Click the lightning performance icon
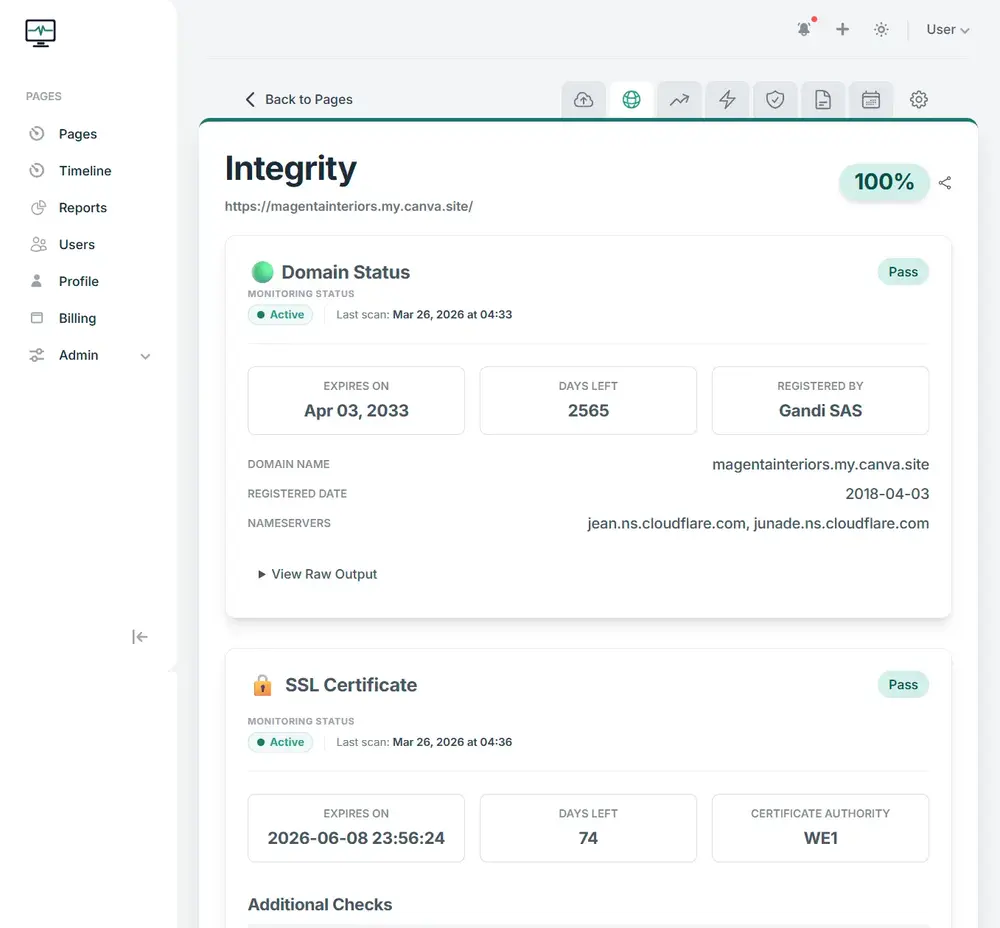 pyautogui.click(x=727, y=99)
